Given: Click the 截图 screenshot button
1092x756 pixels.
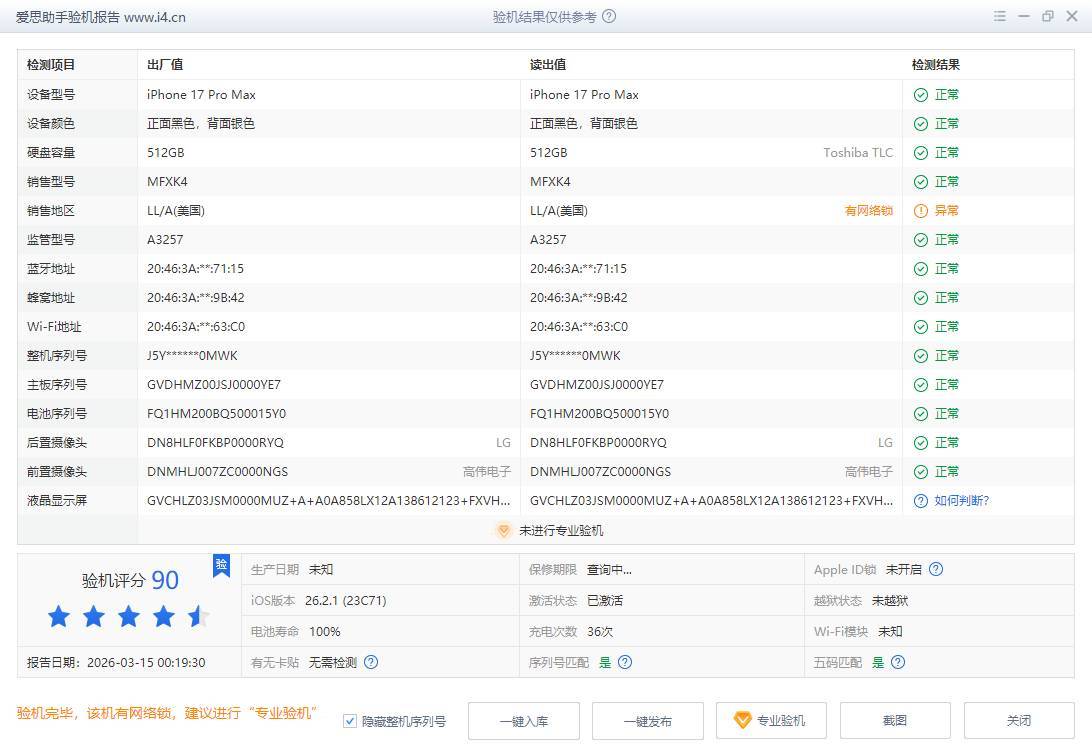Looking at the screenshot, I should [895, 721].
